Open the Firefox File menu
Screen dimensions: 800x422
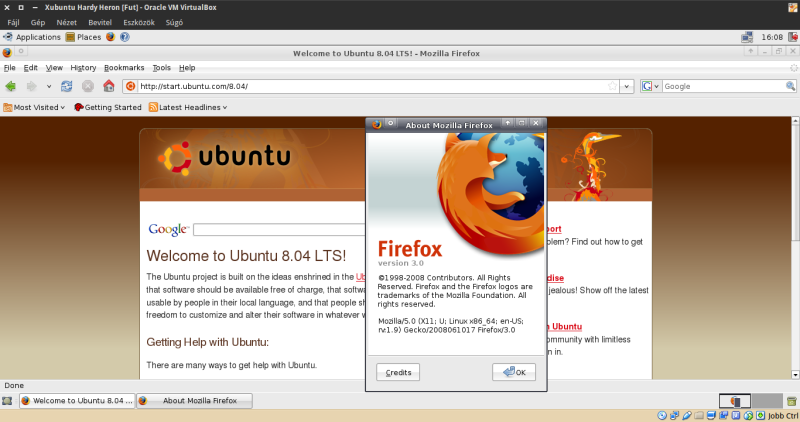[x=10, y=67]
